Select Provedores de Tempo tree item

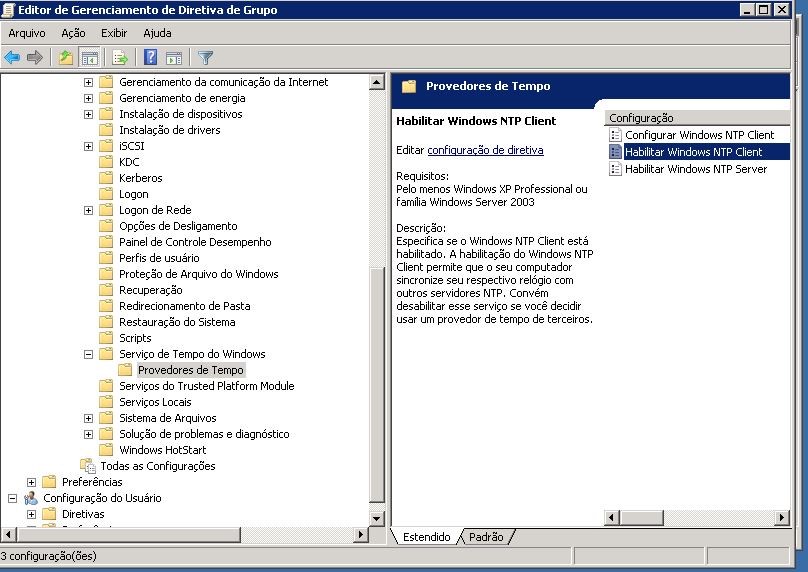(191, 370)
